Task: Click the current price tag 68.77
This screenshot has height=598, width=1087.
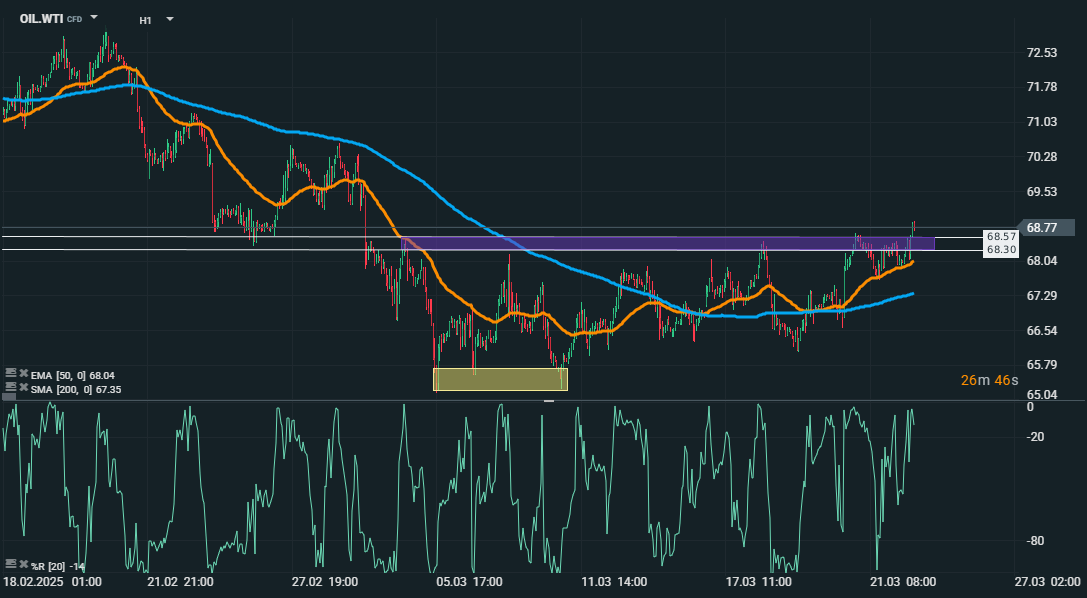Action: pos(1043,227)
